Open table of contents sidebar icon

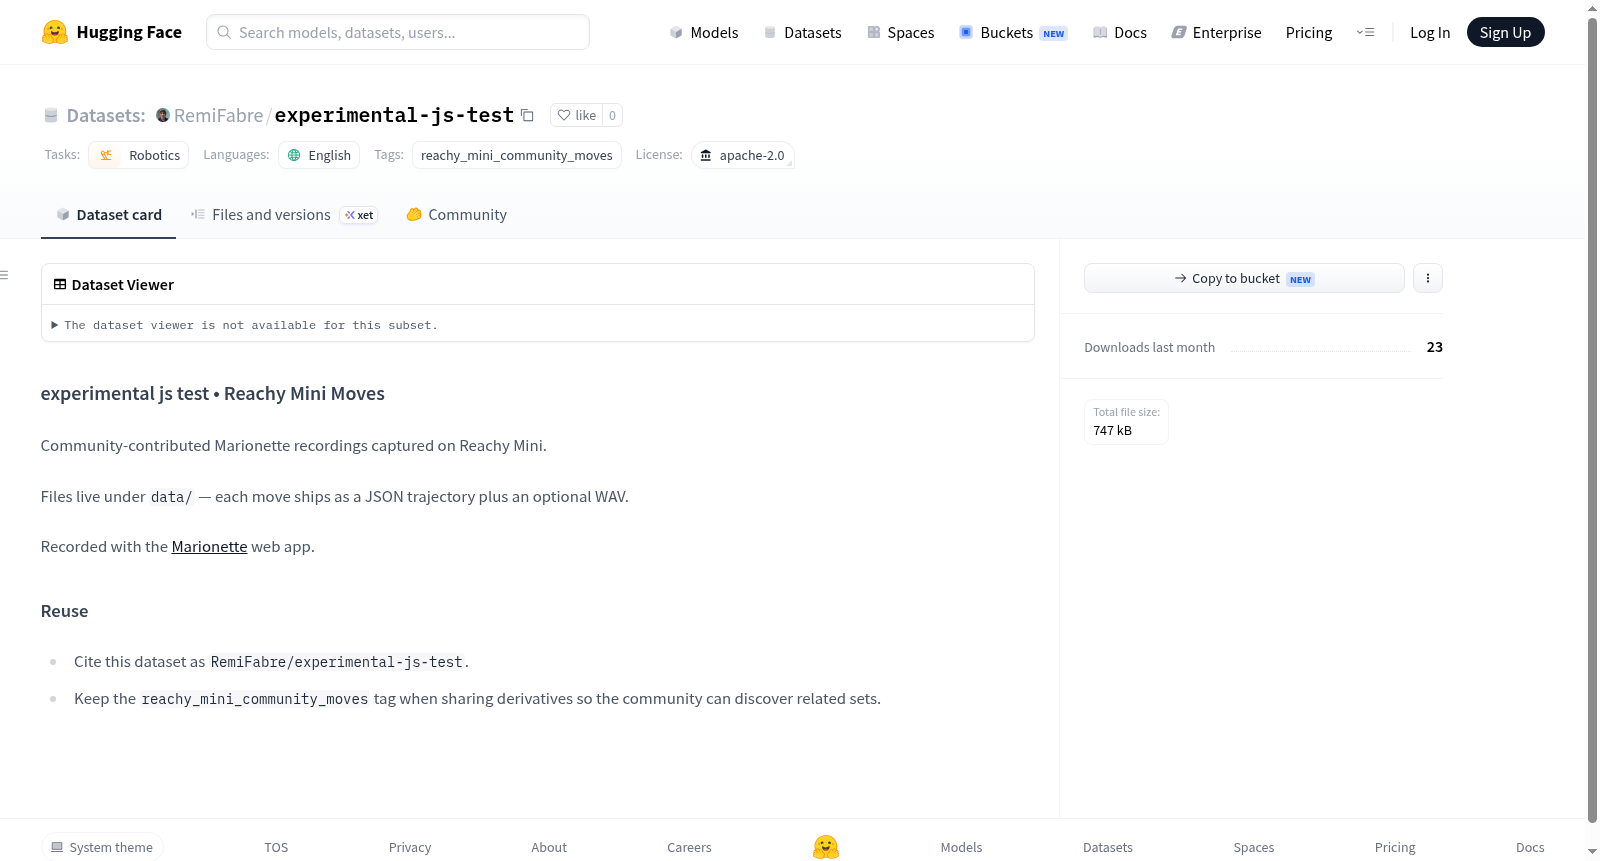[x=4, y=275]
